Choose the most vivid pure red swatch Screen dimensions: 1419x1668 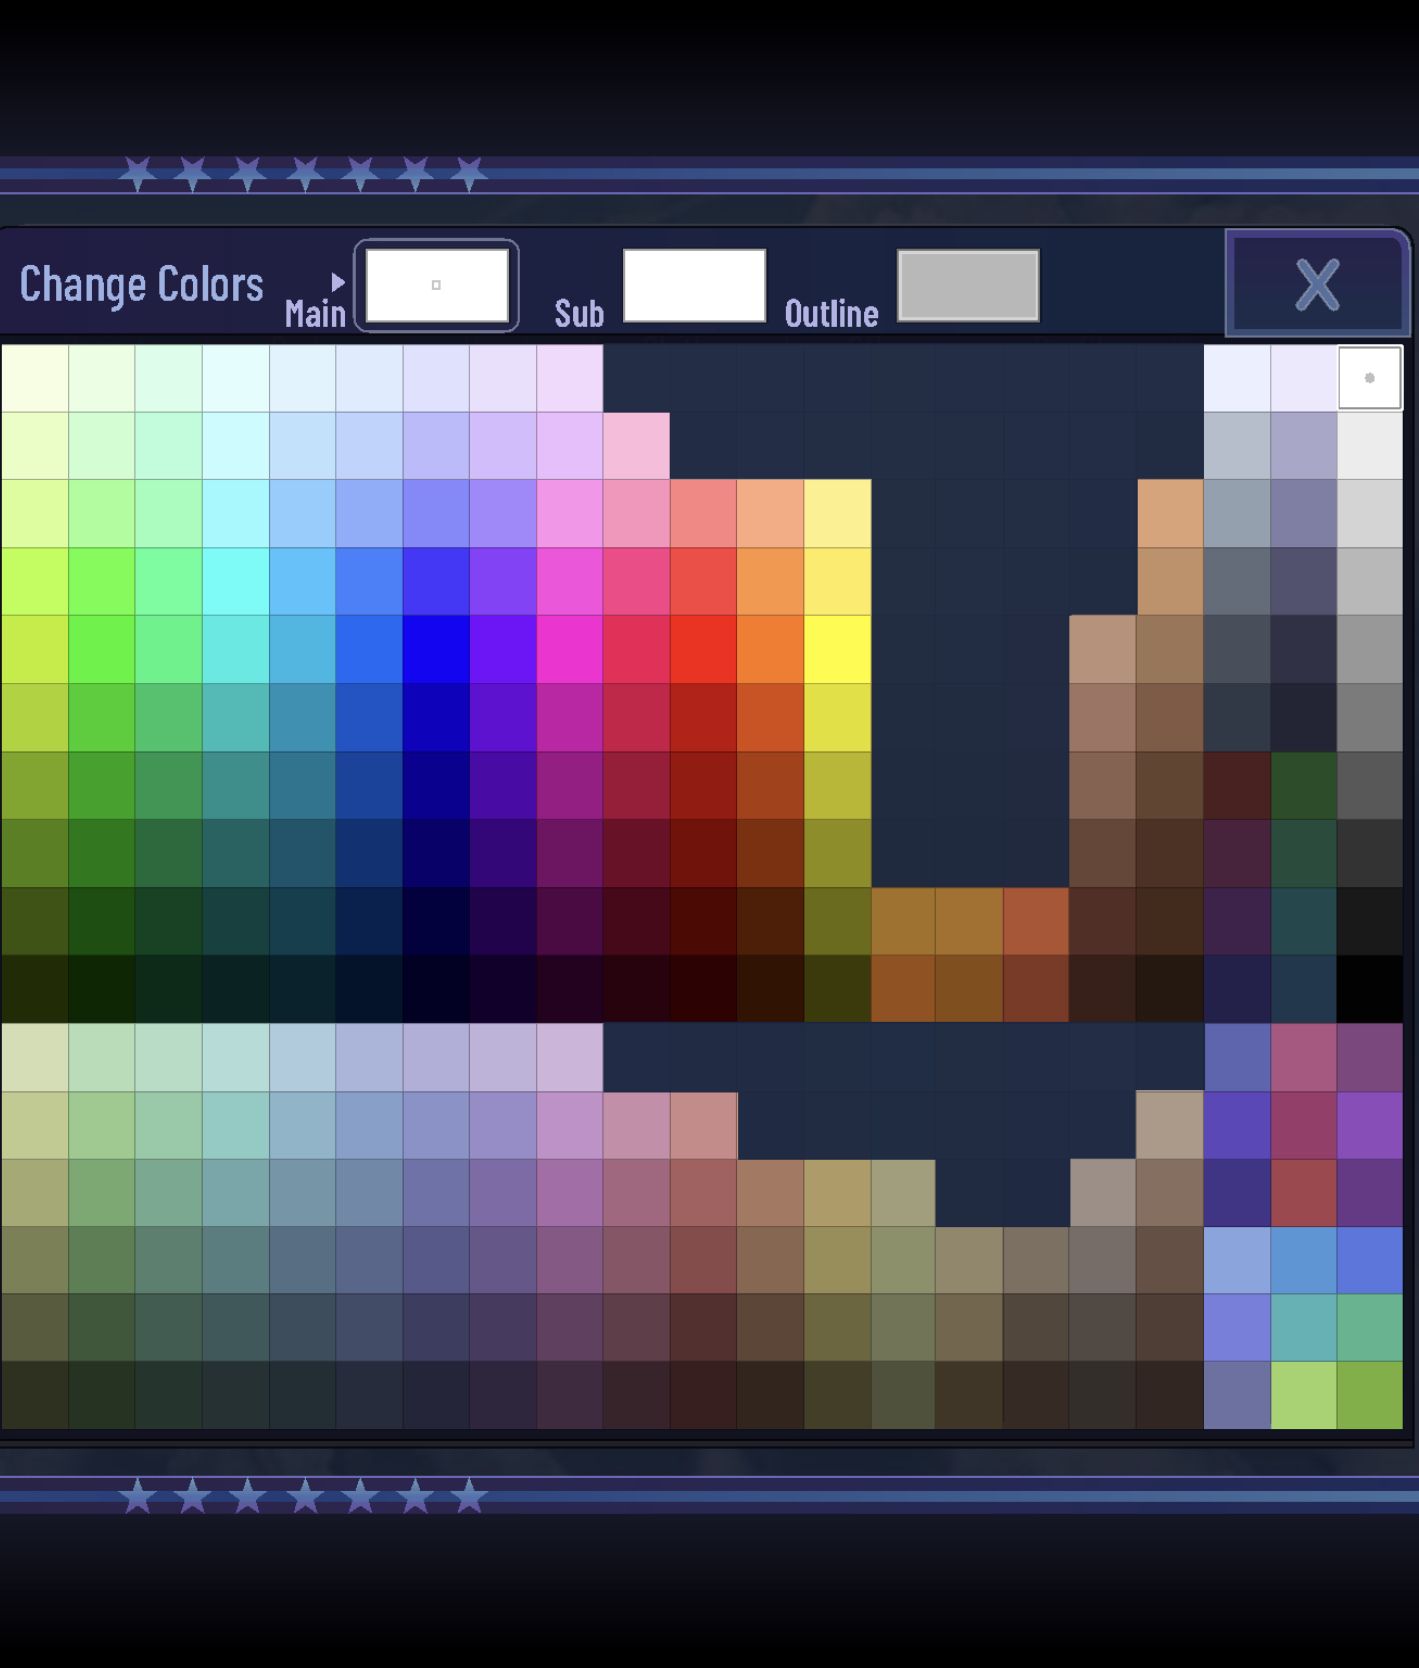703,649
